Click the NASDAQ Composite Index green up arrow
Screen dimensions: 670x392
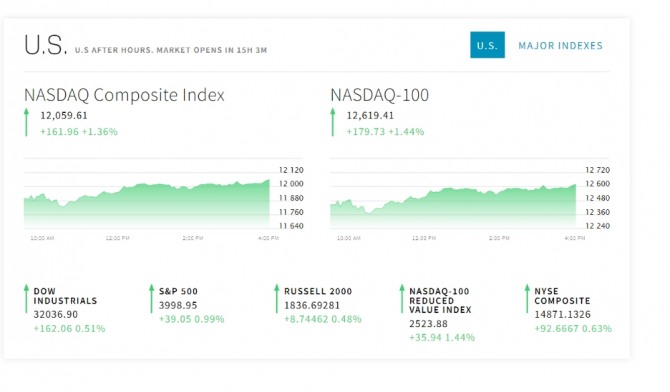(26, 122)
